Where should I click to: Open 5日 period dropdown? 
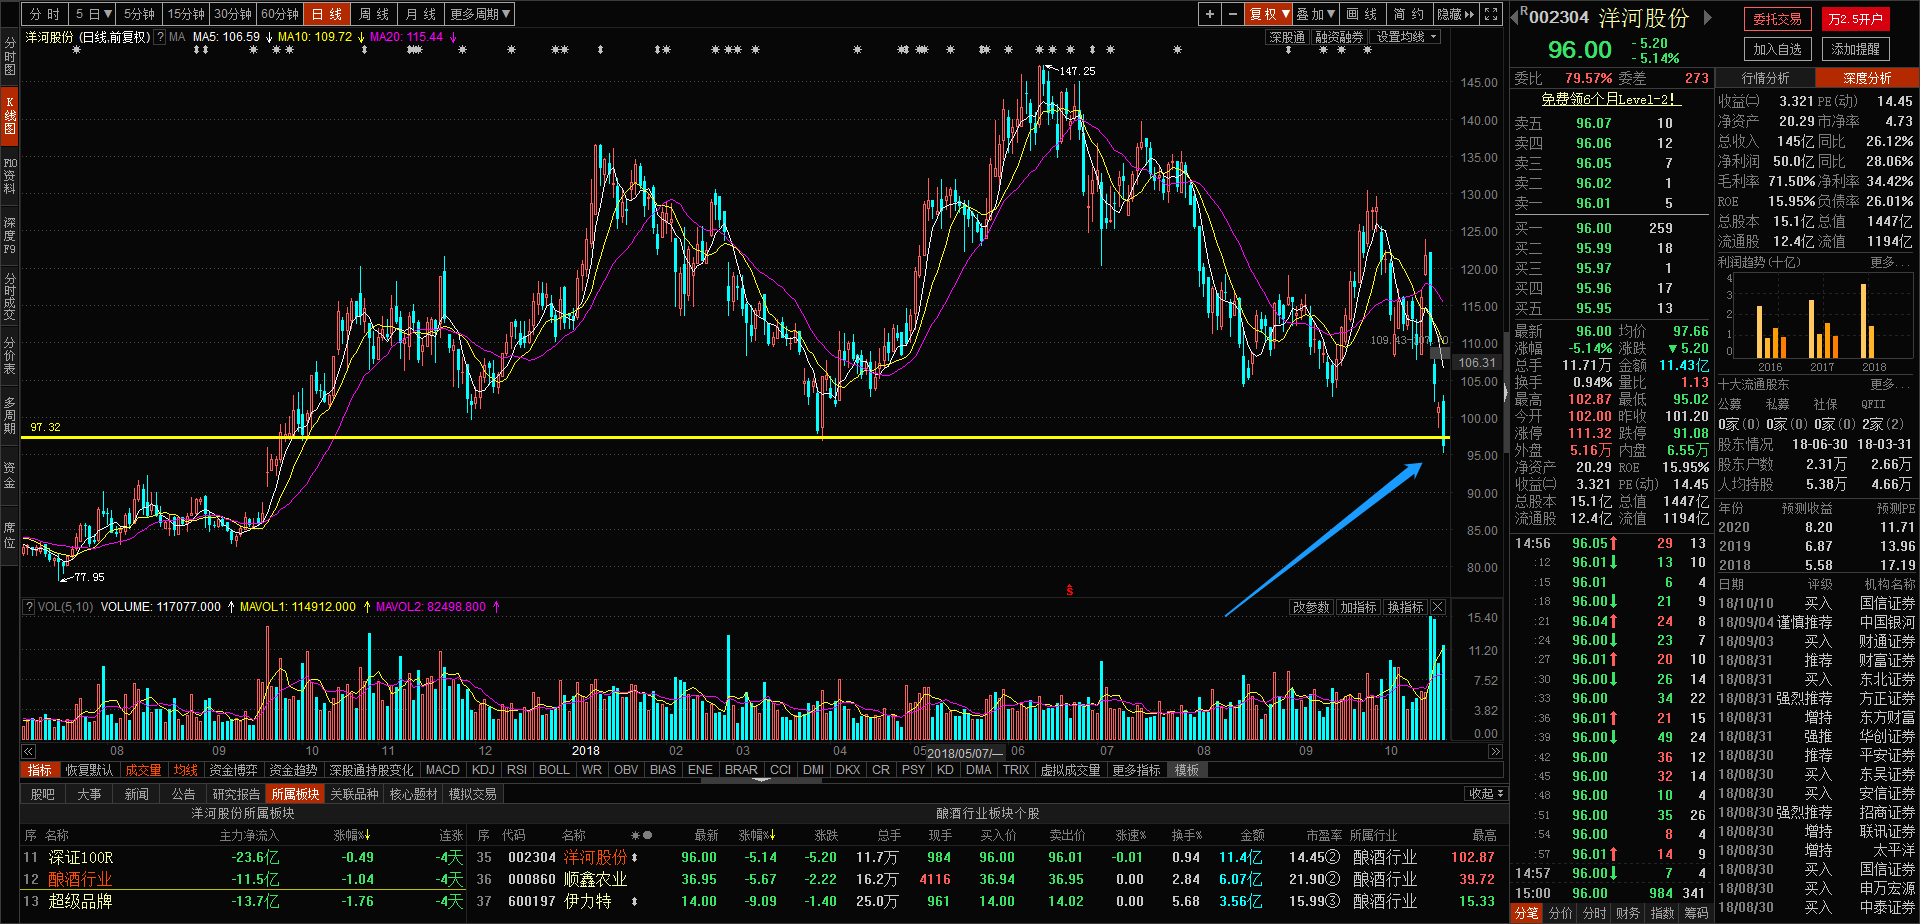point(93,14)
